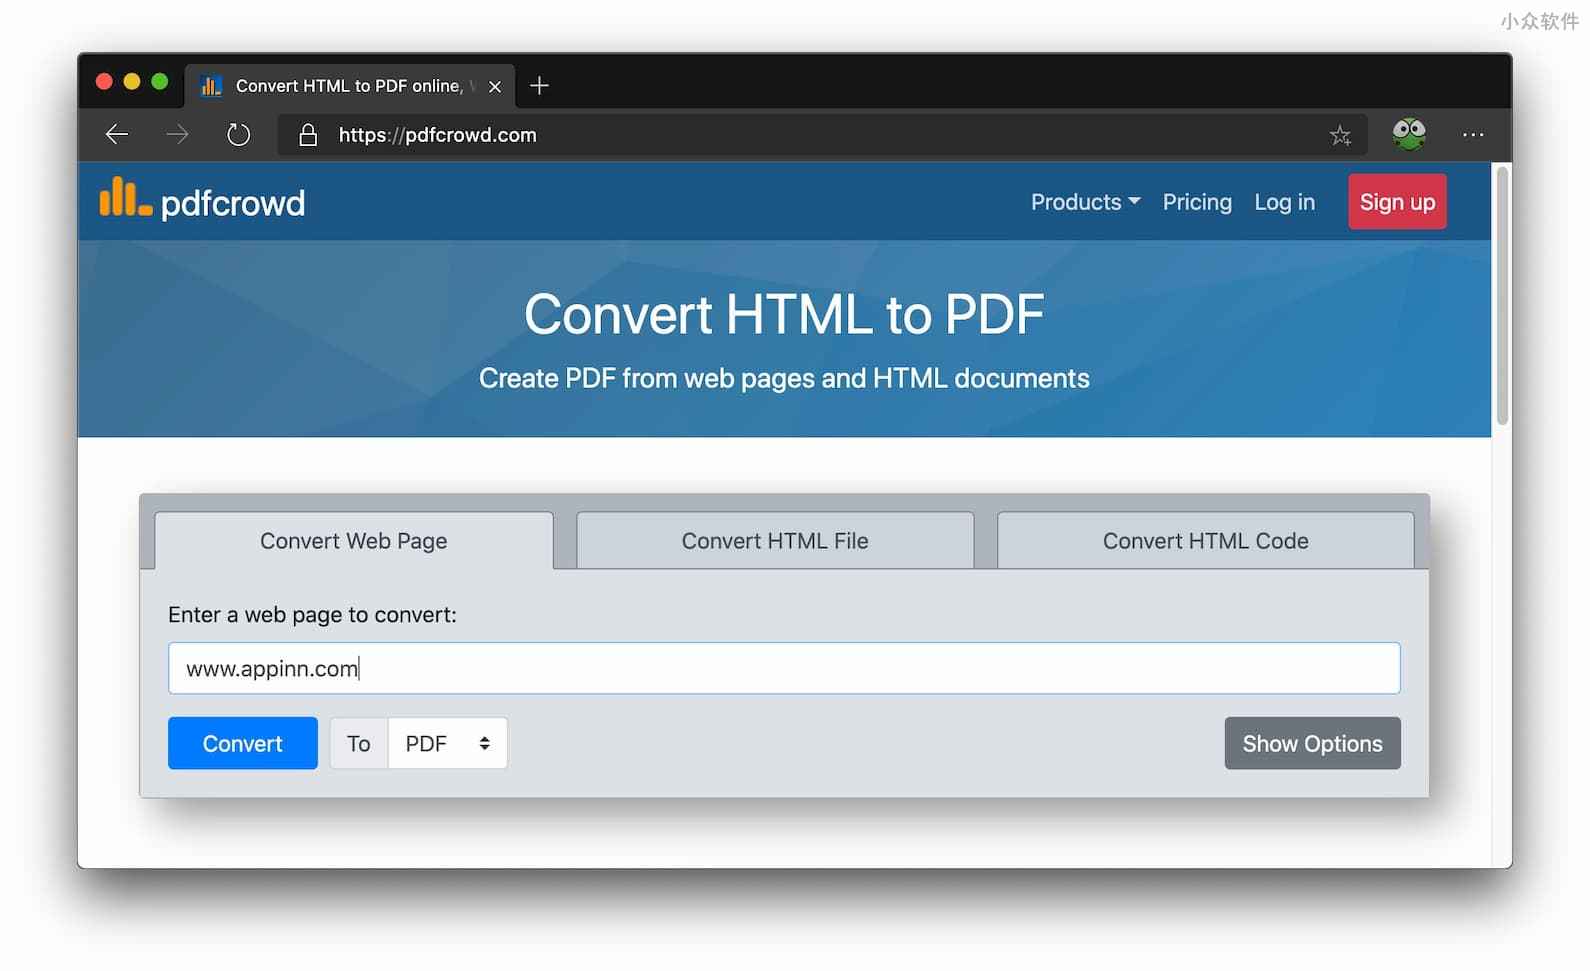The image size is (1590, 971).
Task: Click the Log in link
Action: pos(1284,202)
